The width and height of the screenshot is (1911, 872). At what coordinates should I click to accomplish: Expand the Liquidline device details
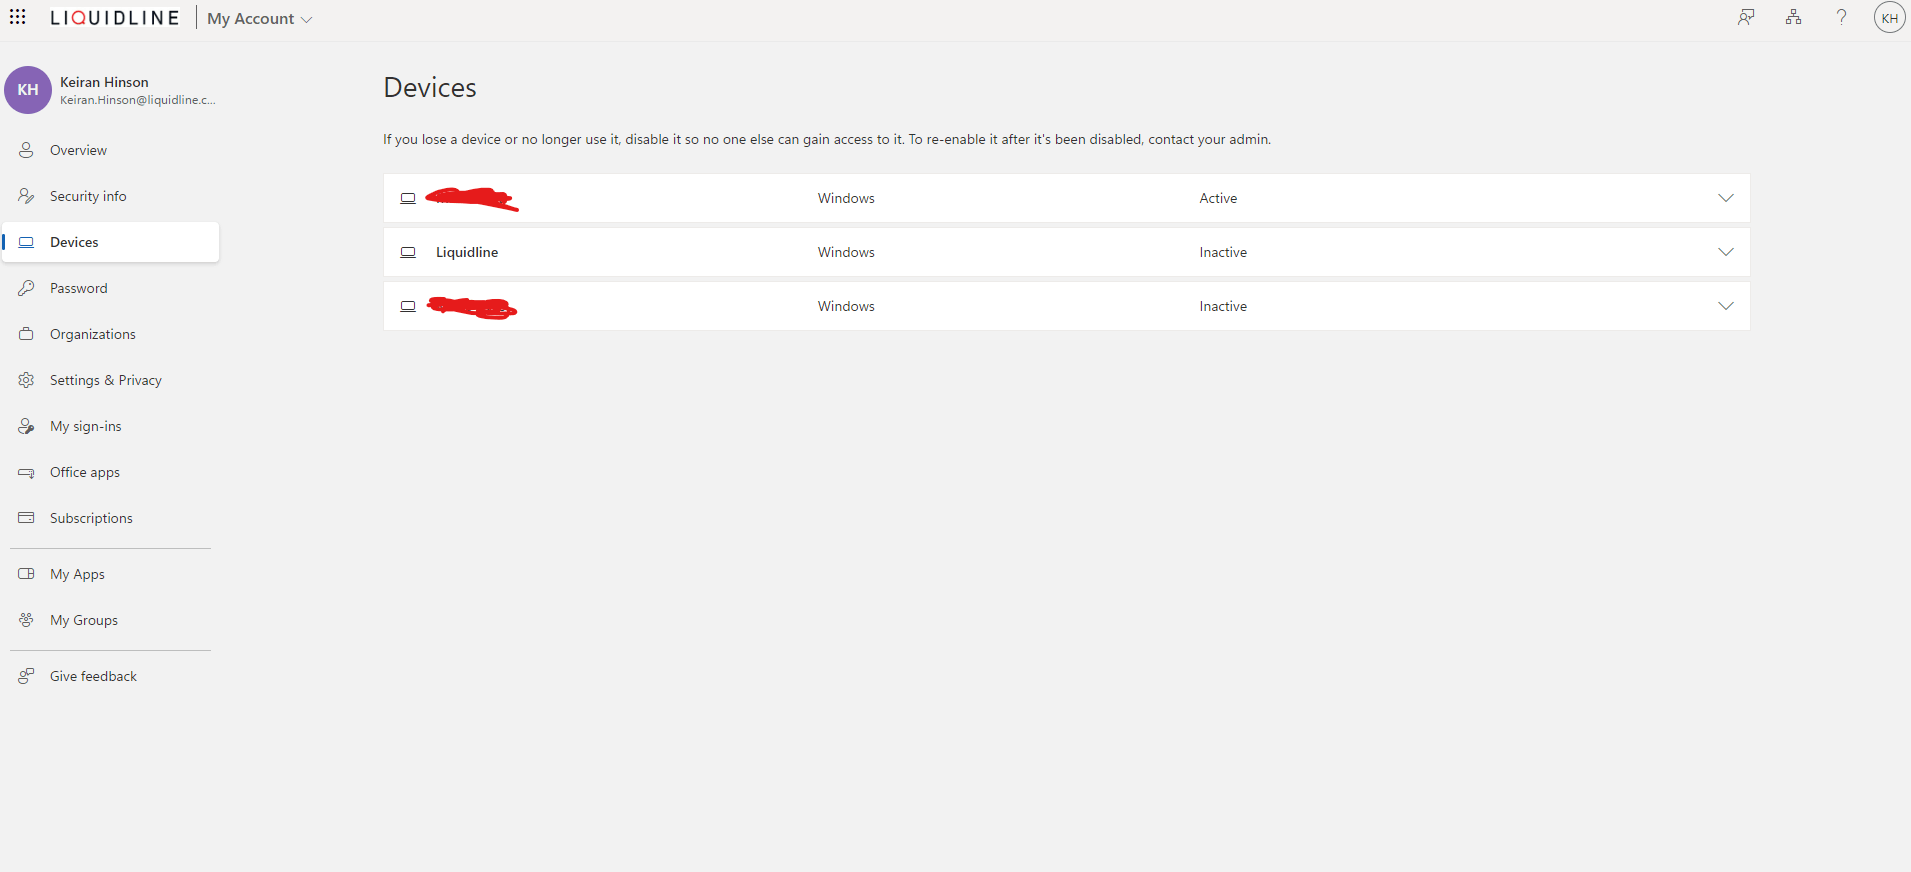point(1725,252)
